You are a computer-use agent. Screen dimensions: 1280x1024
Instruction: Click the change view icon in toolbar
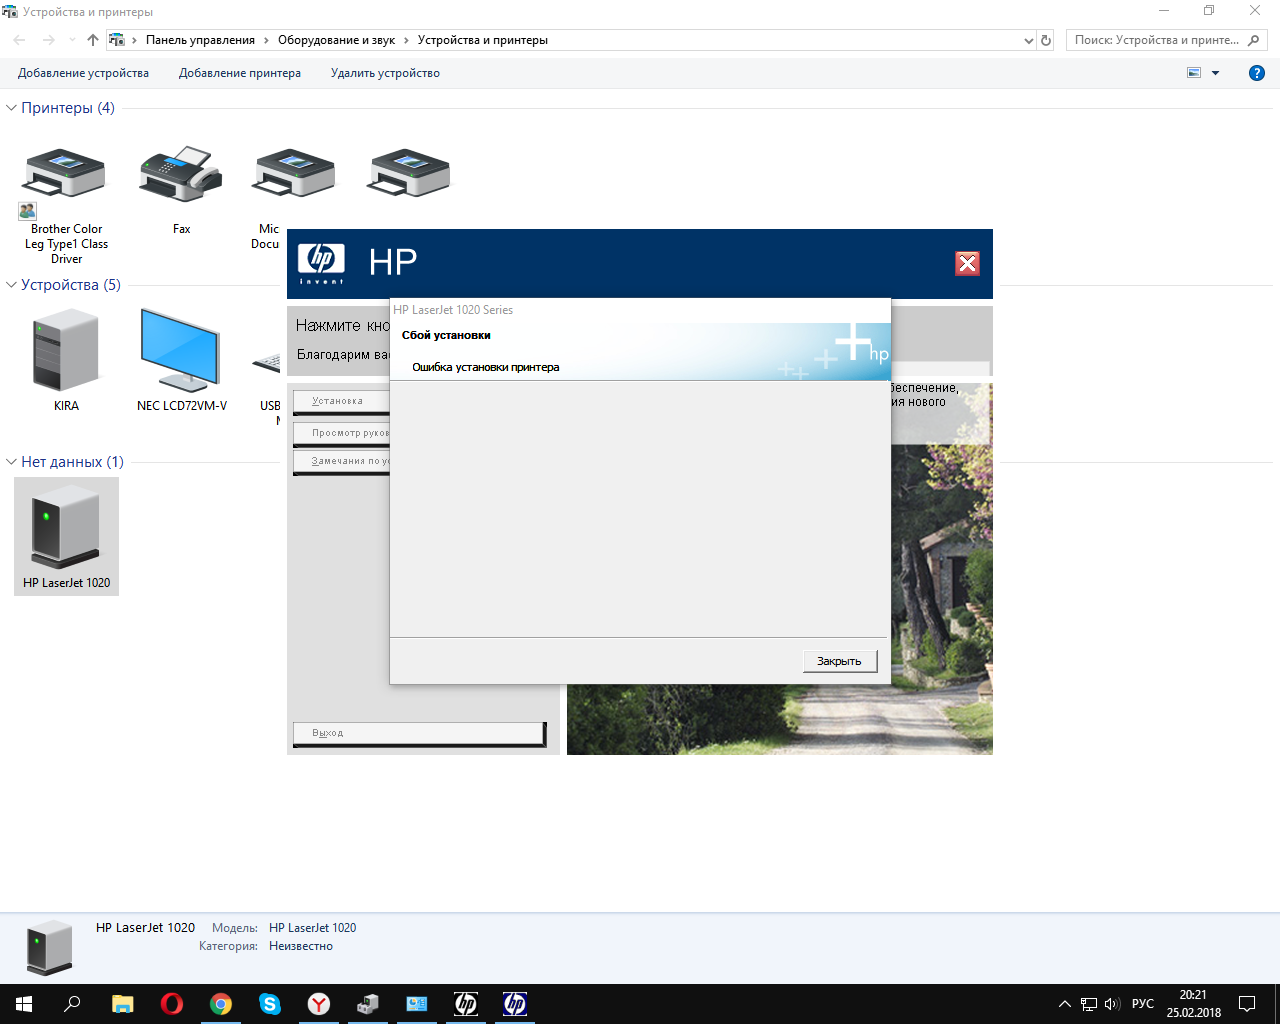[1194, 73]
